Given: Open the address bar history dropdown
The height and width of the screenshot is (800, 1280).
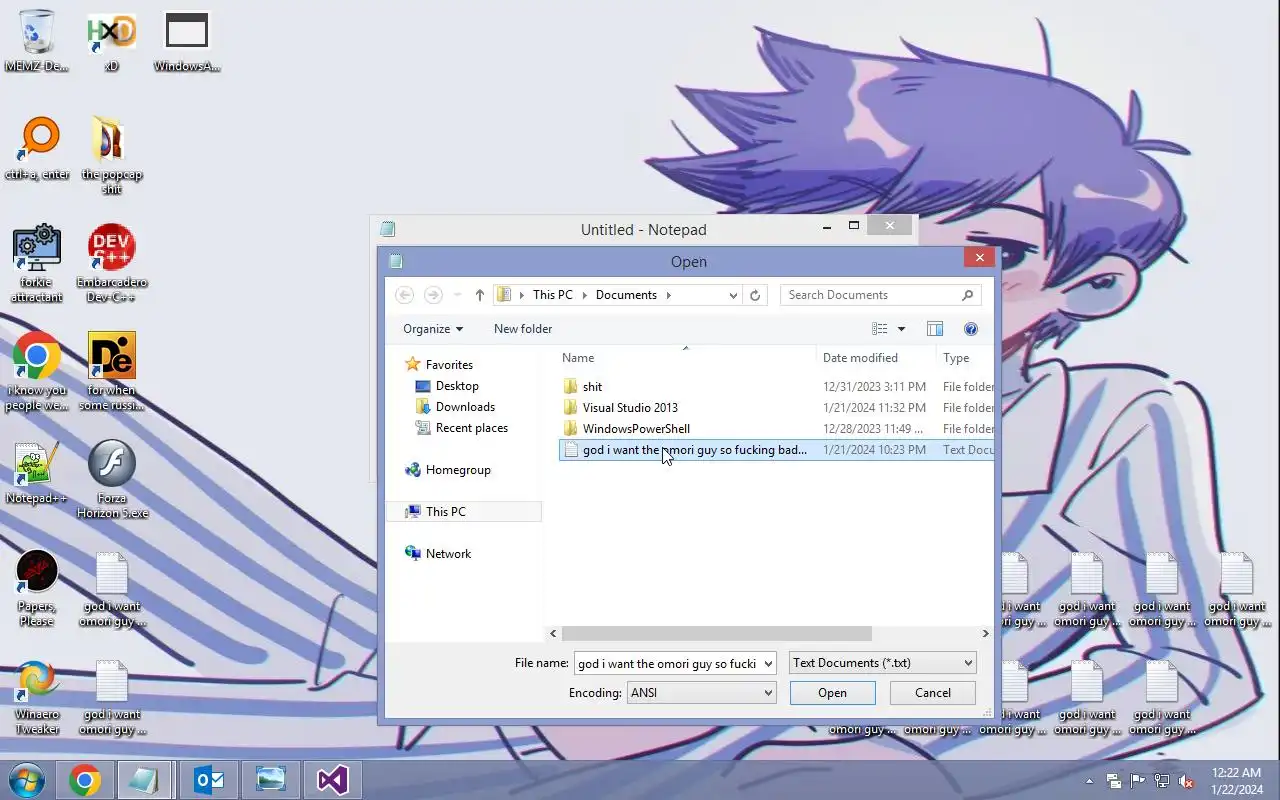Looking at the screenshot, I should (733, 295).
